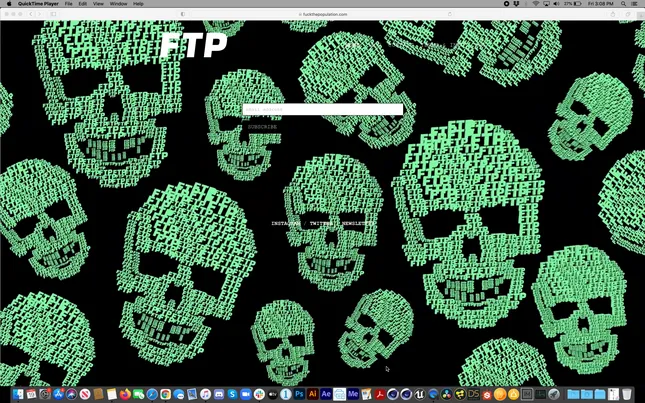
Task: Launch After Effects from the dock
Action: [x=326, y=394]
